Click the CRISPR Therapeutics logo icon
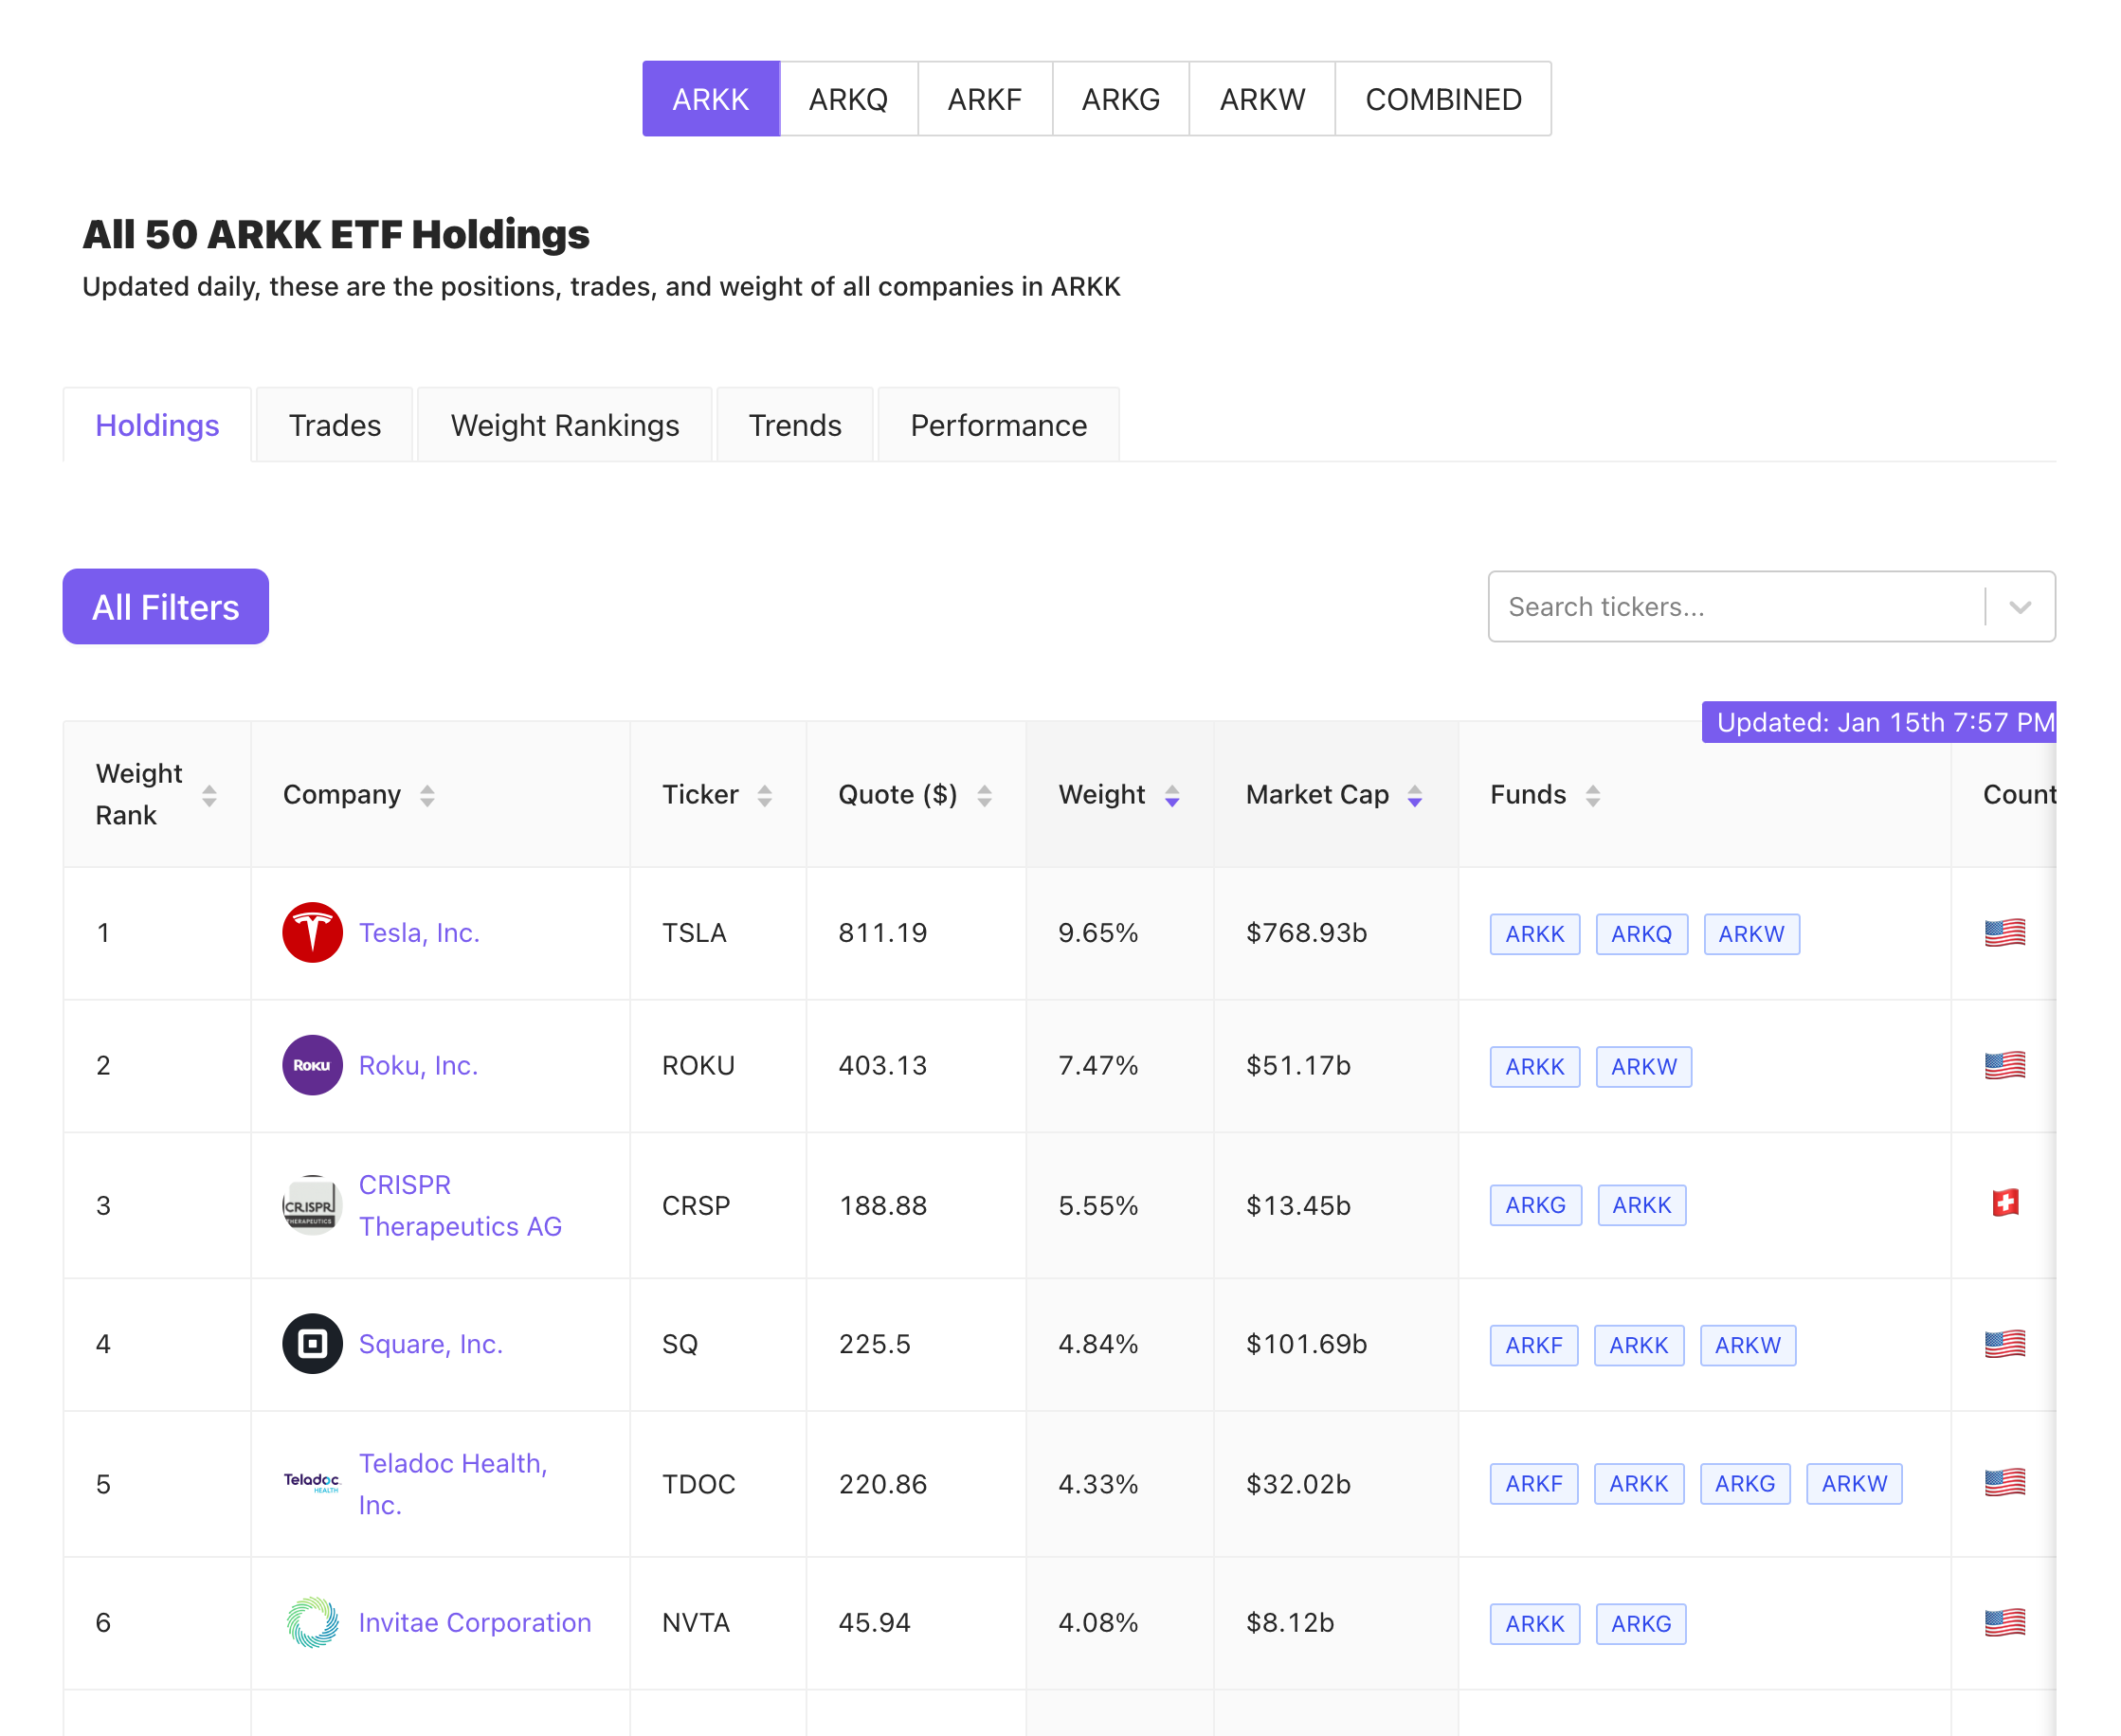 [312, 1205]
